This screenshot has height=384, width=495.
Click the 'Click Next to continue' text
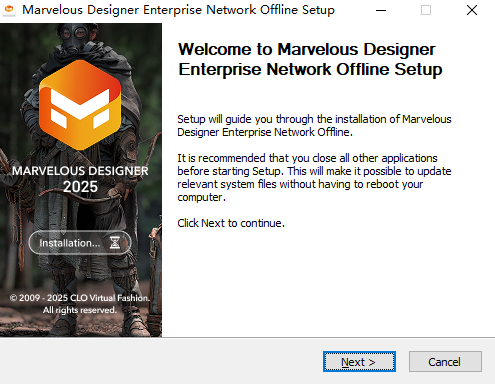(231, 223)
